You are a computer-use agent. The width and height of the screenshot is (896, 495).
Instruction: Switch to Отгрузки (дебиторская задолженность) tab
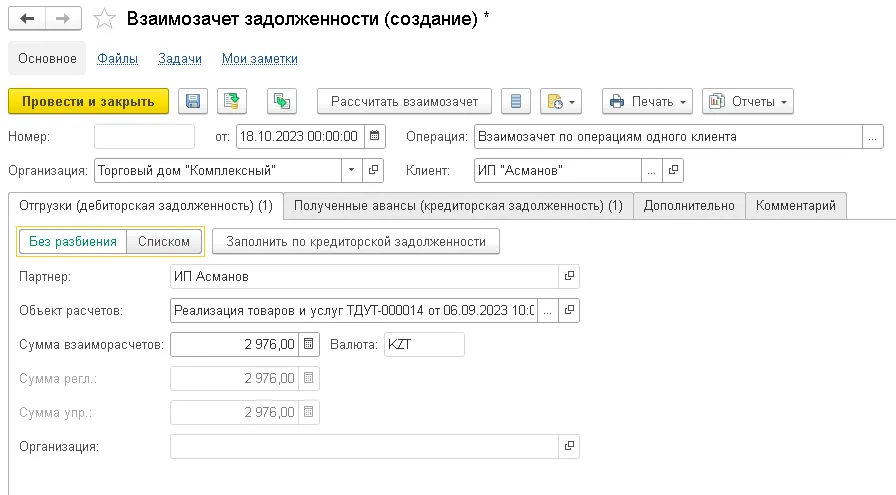click(146, 206)
